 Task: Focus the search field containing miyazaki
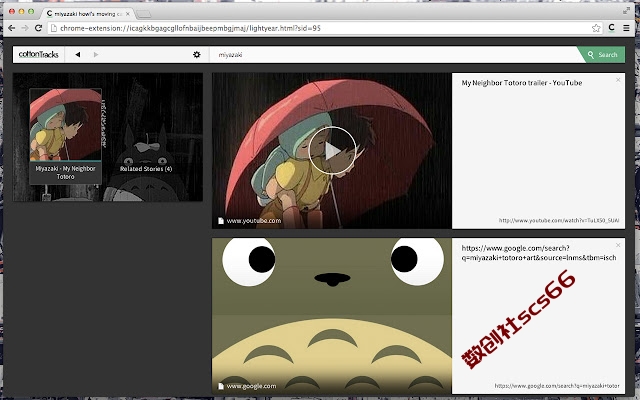point(396,54)
